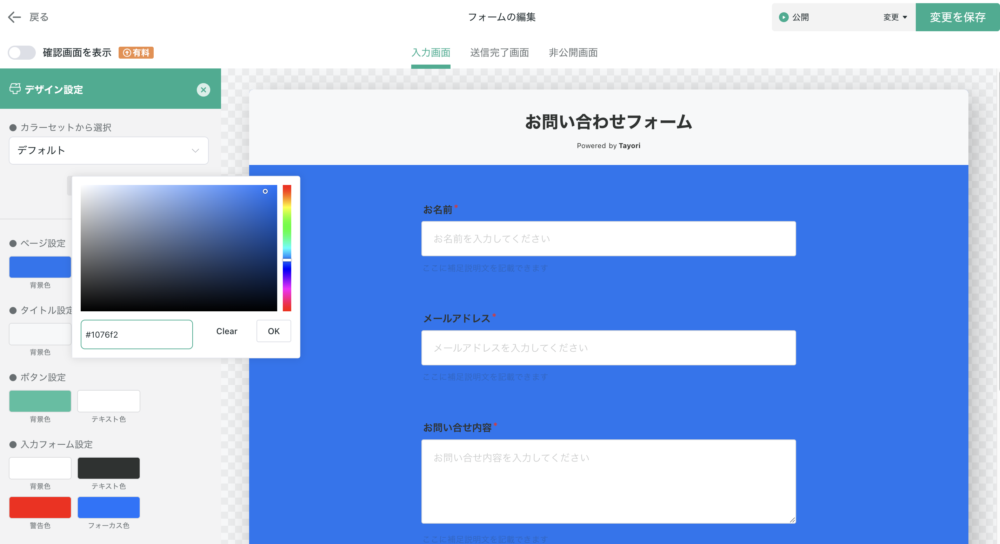Screen dimensions: 1000x544
Task: Open the 変更 status dropdown
Action: click(894, 17)
